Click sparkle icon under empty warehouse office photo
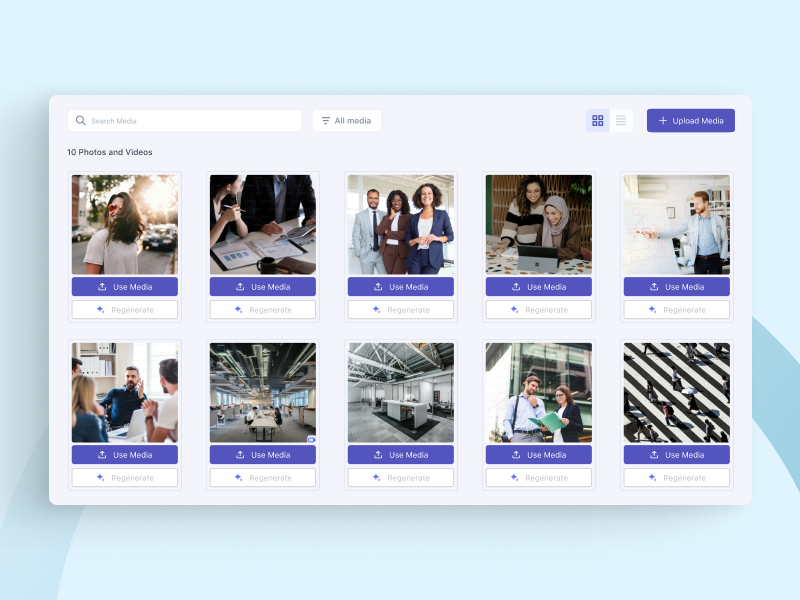 [377, 478]
